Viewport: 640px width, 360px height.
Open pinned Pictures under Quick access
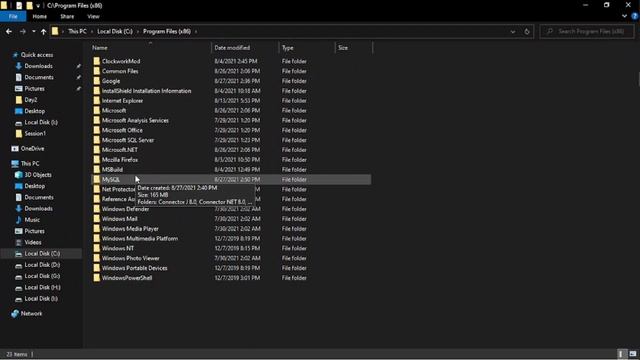[x=34, y=89]
